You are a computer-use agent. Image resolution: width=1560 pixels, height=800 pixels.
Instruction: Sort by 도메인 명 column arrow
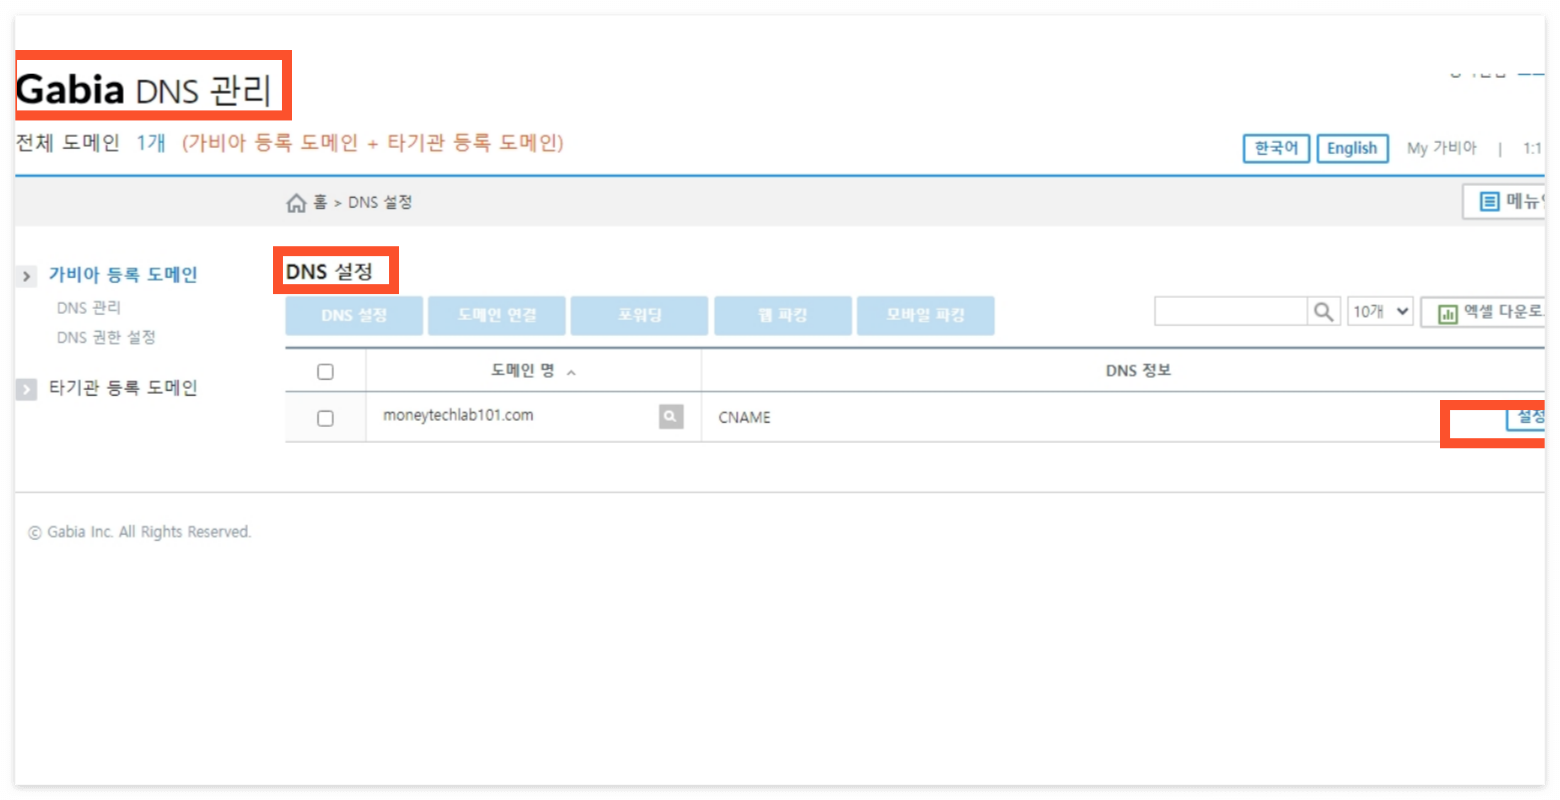coord(571,372)
